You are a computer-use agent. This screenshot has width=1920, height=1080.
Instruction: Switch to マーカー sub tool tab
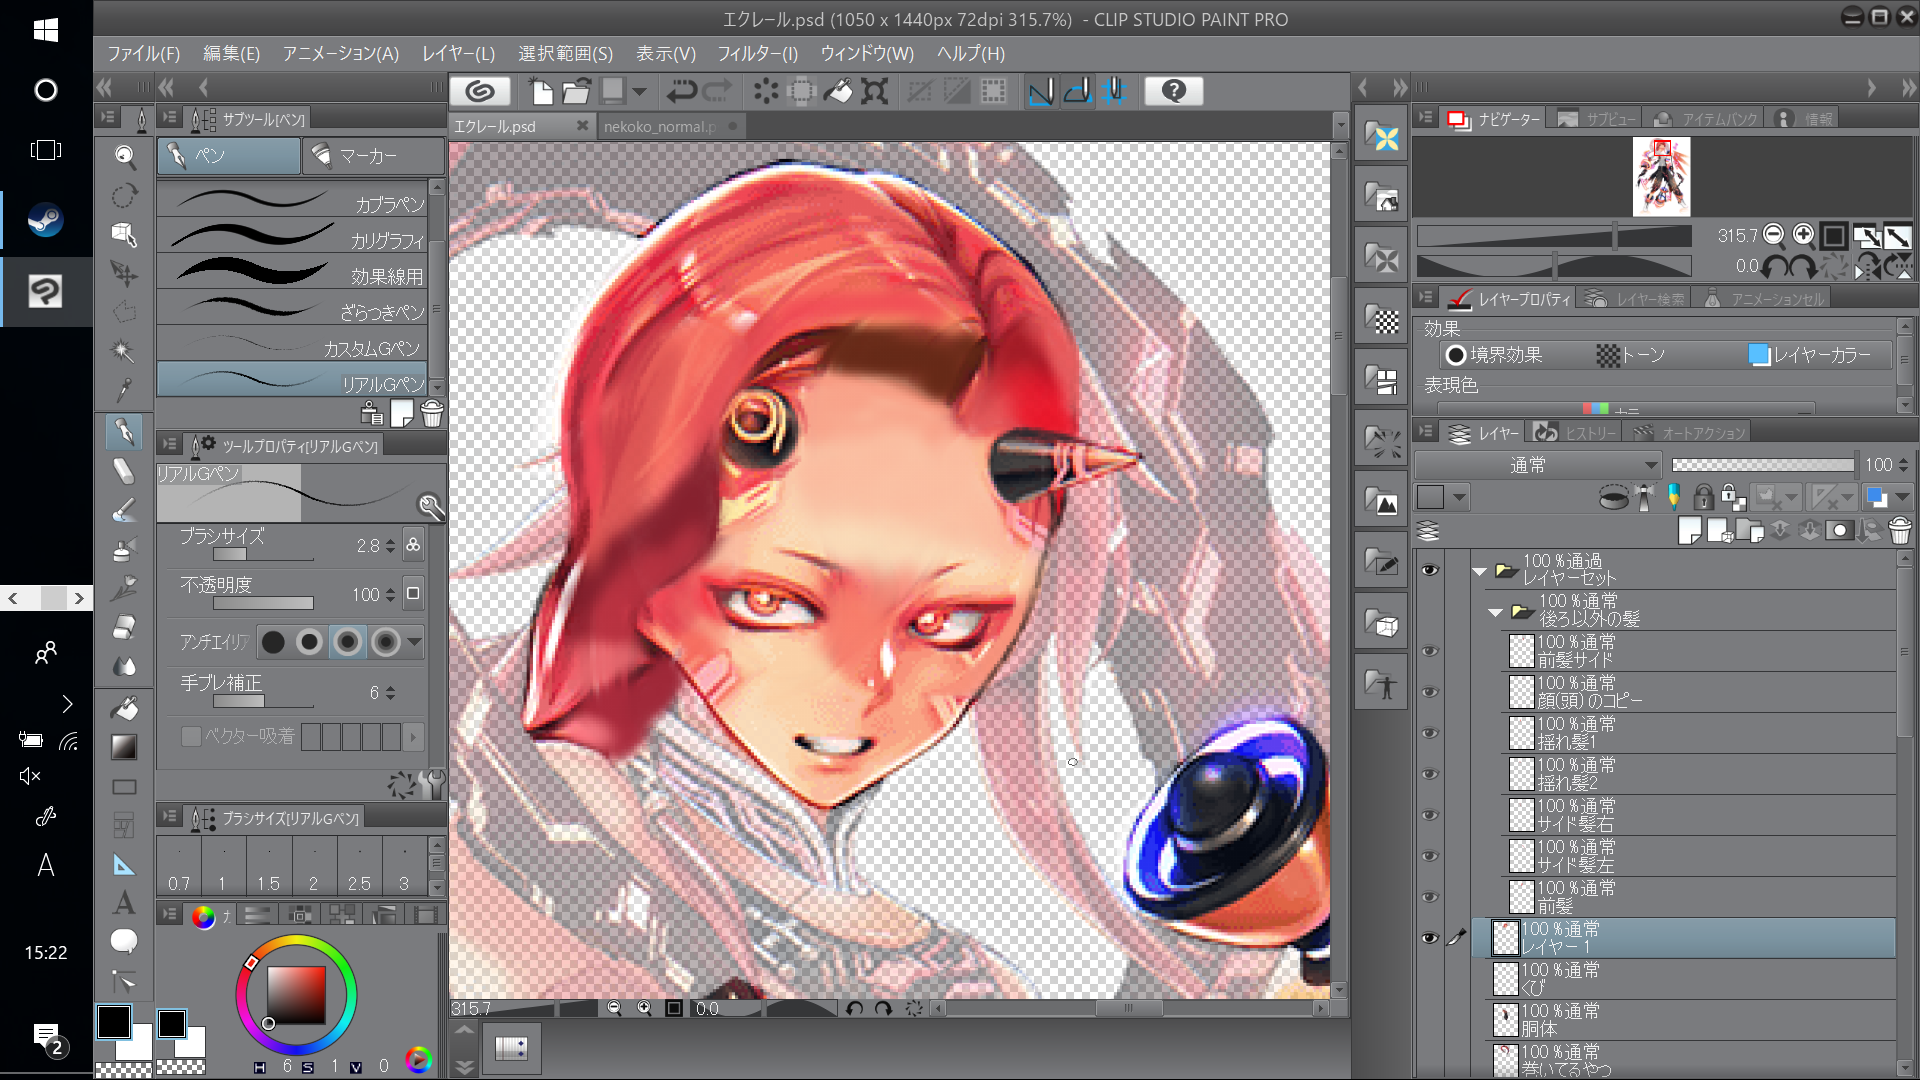pyautogui.click(x=373, y=156)
